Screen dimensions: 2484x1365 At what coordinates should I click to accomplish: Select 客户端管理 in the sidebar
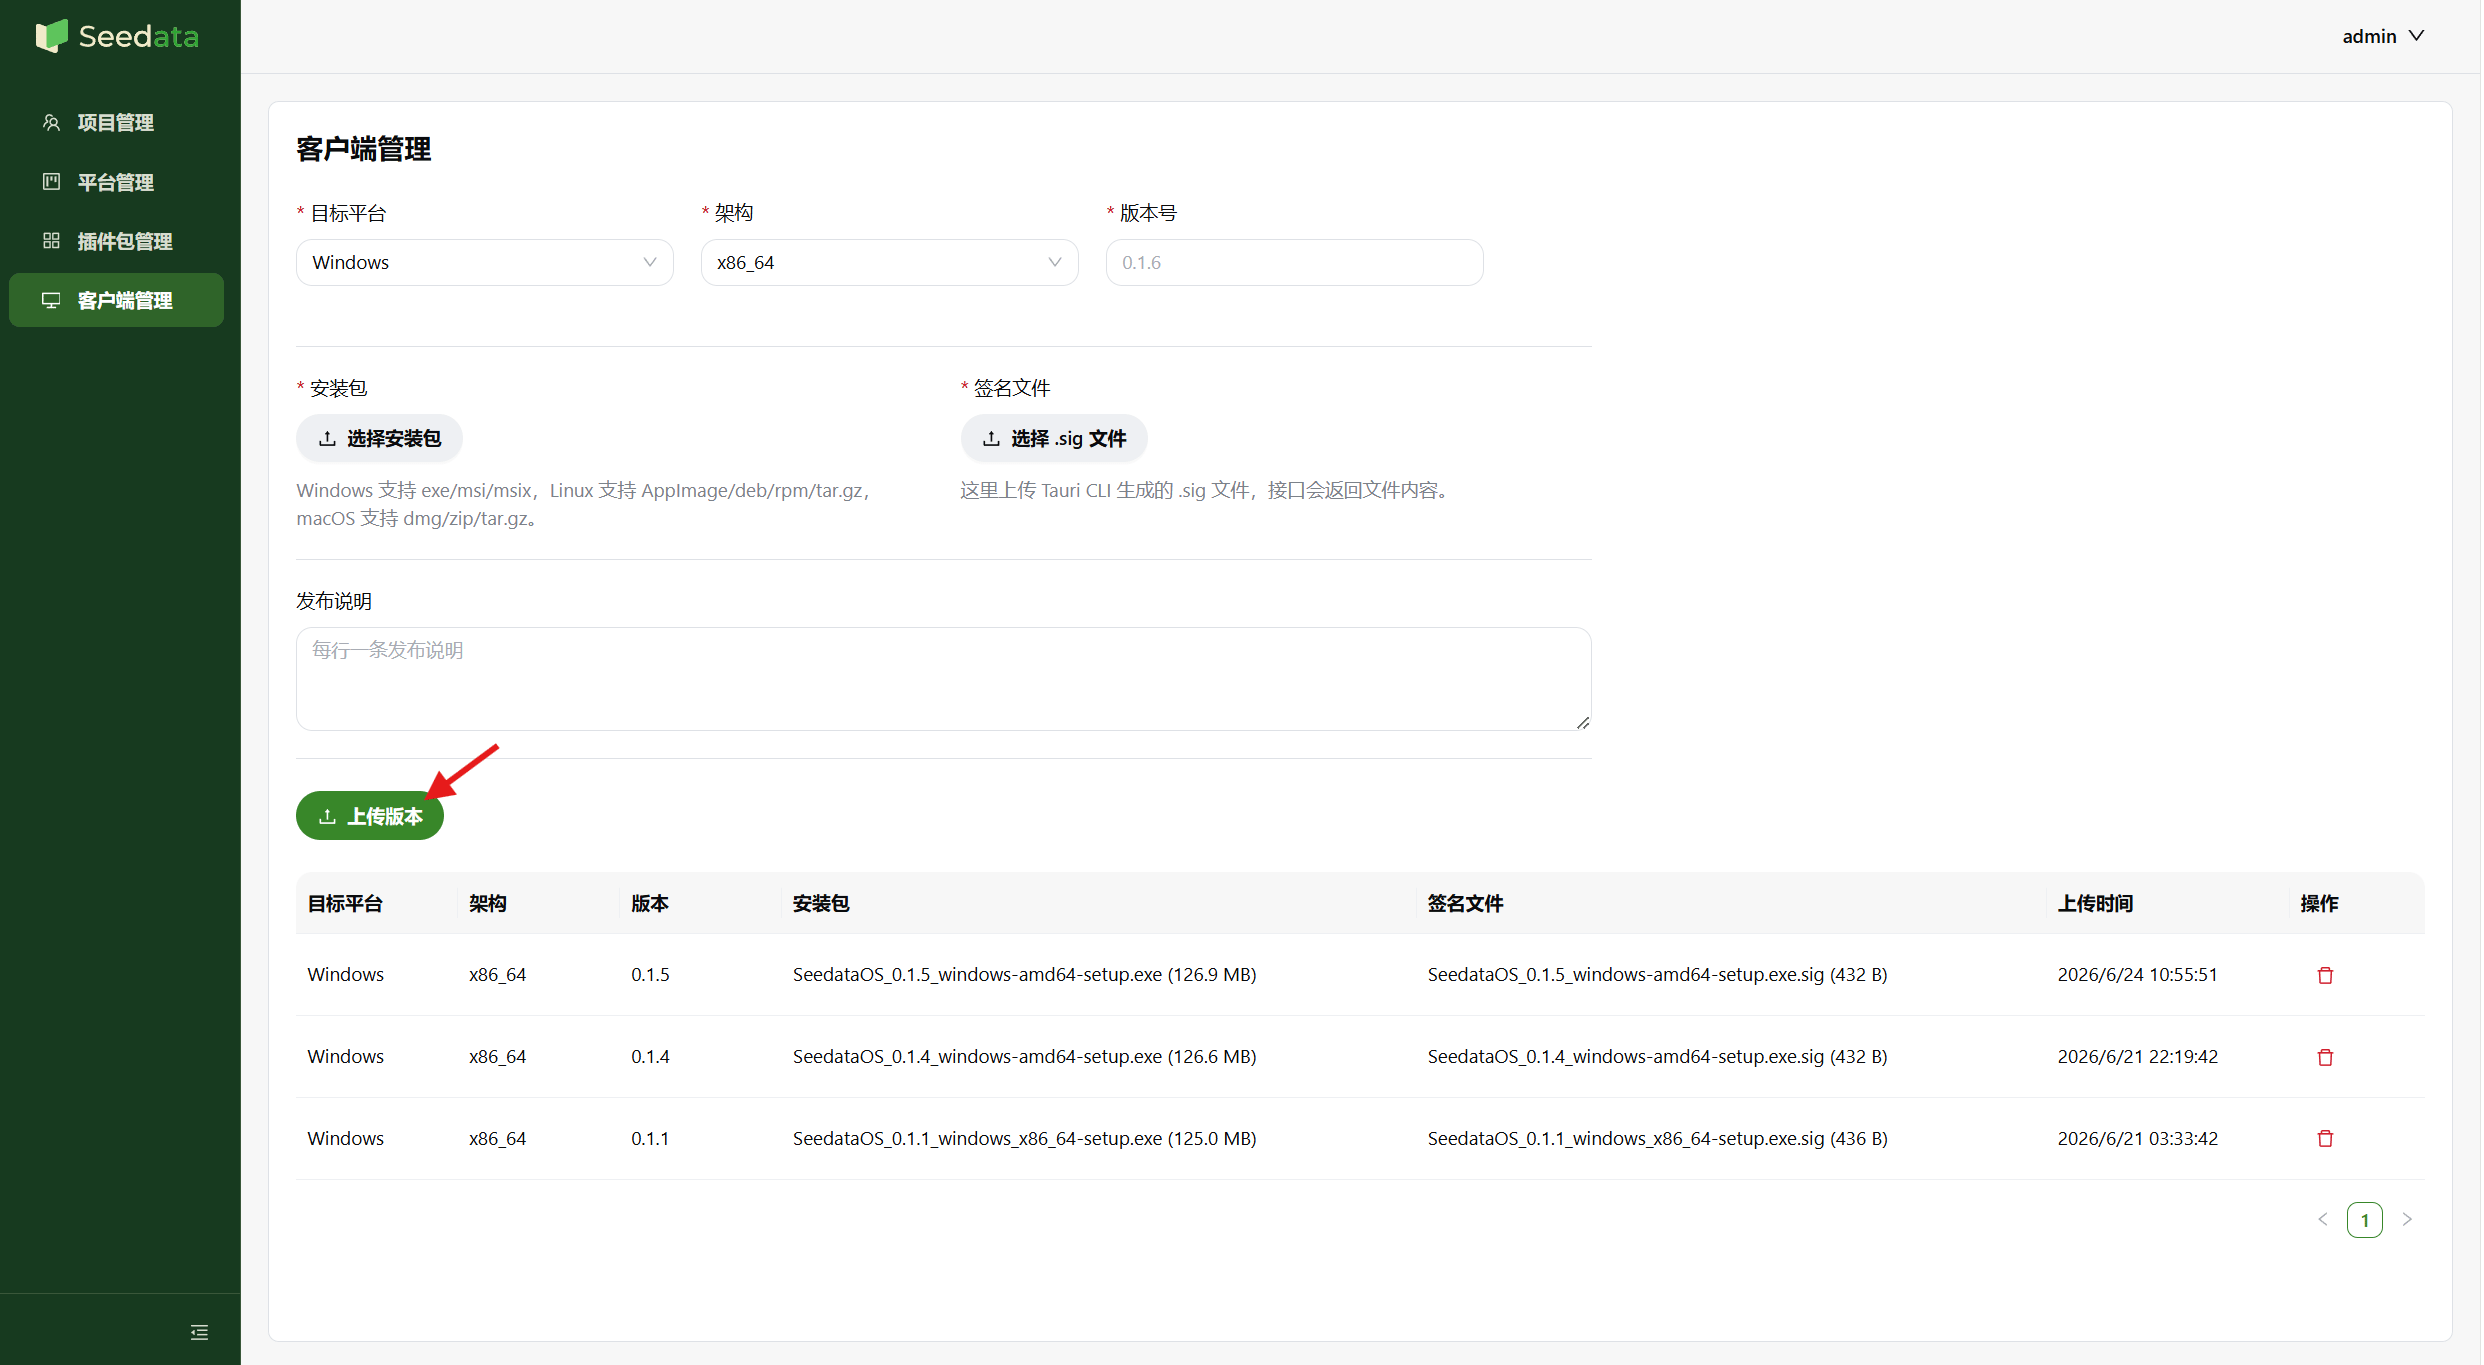(116, 300)
